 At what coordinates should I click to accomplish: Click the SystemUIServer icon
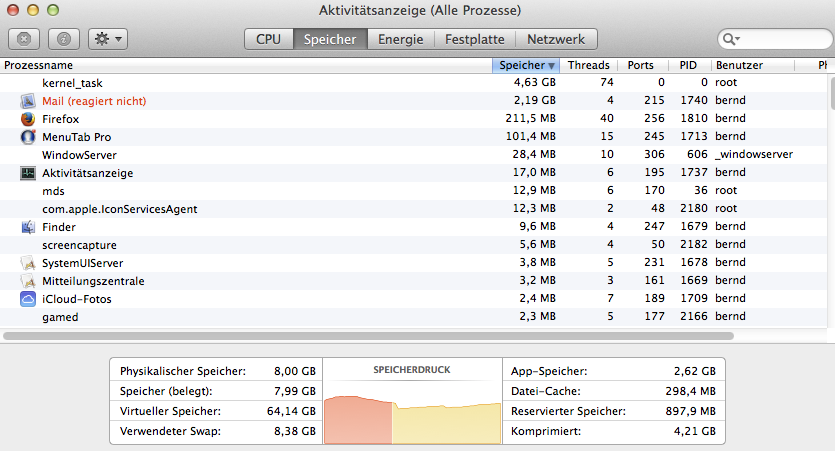pos(28,263)
